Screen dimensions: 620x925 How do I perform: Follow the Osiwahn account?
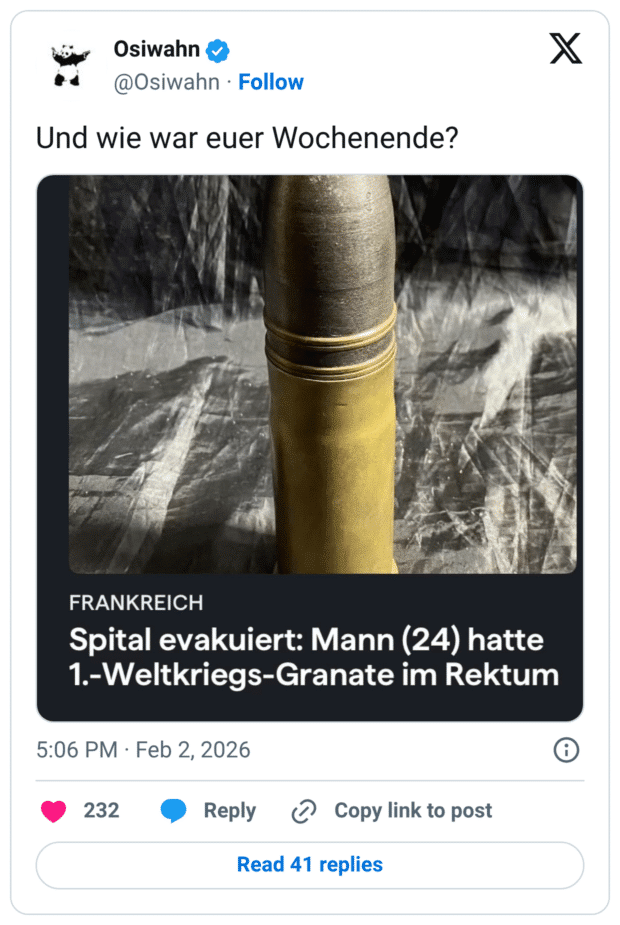[x=271, y=82]
